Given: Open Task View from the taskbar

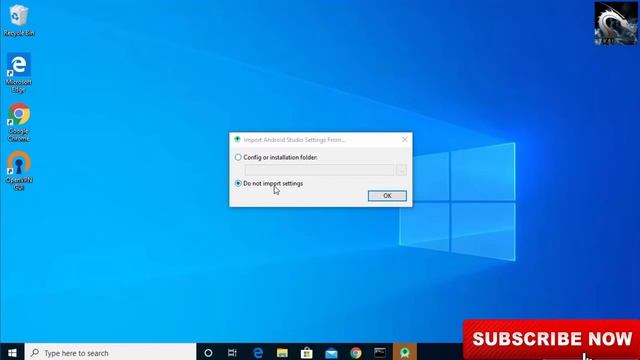Looking at the screenshot, I should [x=232, y=353].
